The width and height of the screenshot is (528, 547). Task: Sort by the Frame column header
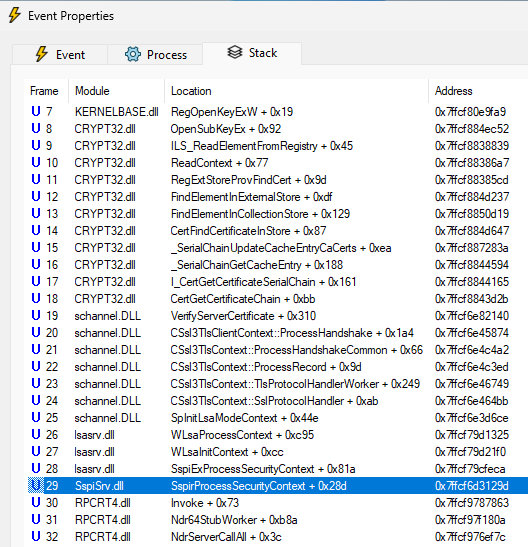(x=44, y=91)
